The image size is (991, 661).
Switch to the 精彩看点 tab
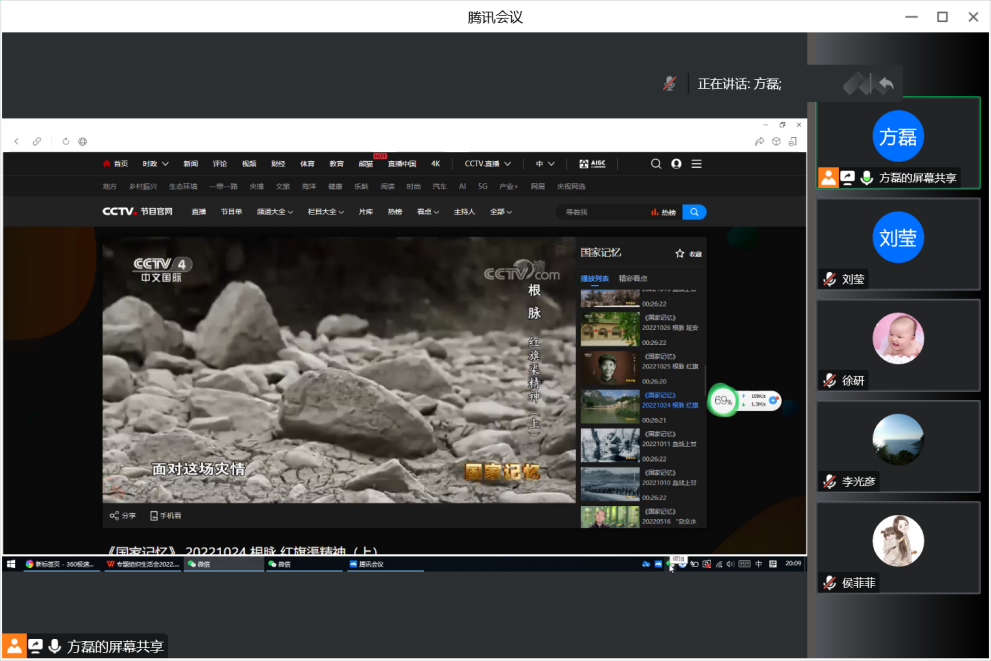click(633, 278)
